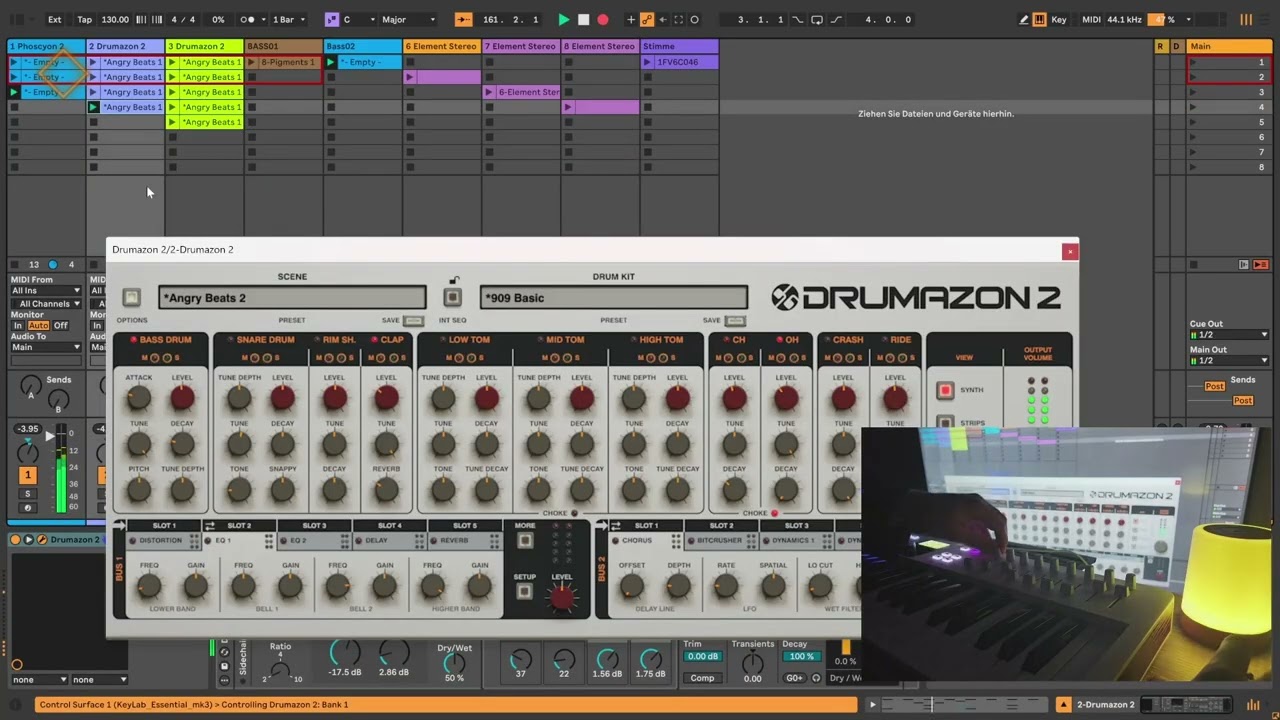Open the MIDI From All Ins dropdown

tap(46, 291)
